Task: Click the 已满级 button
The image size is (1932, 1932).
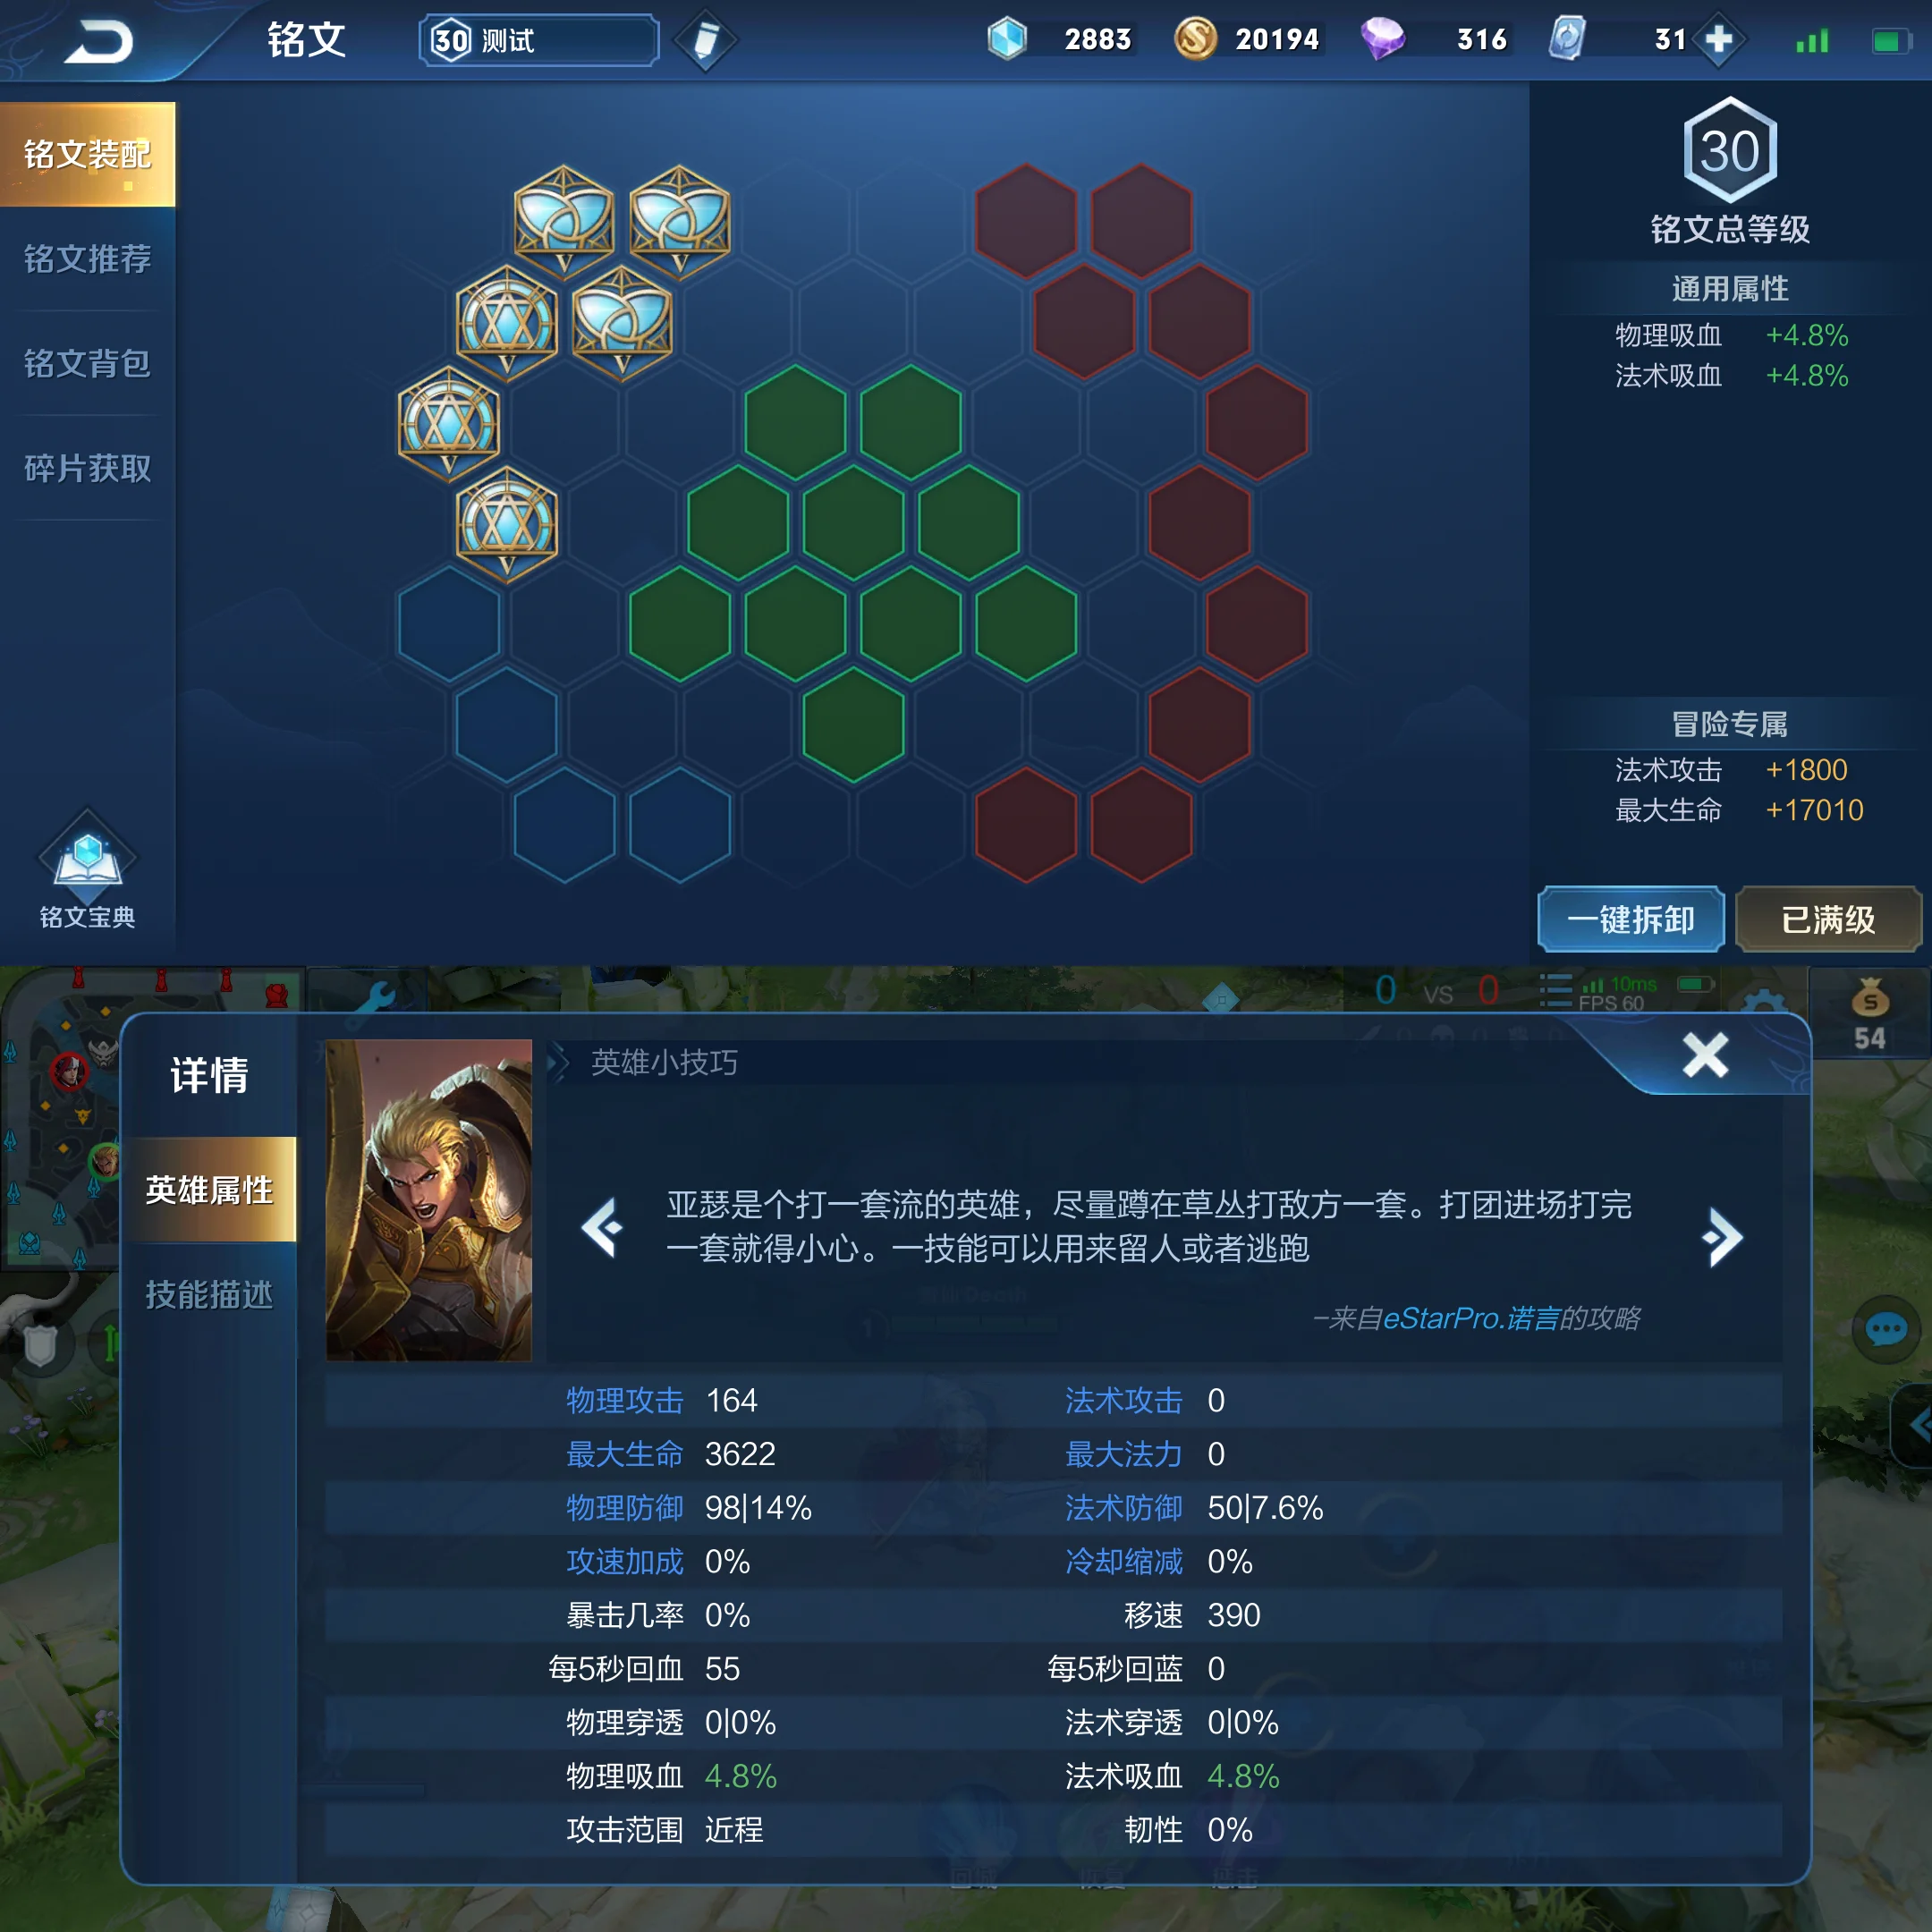Action: tap(1828, 919)
